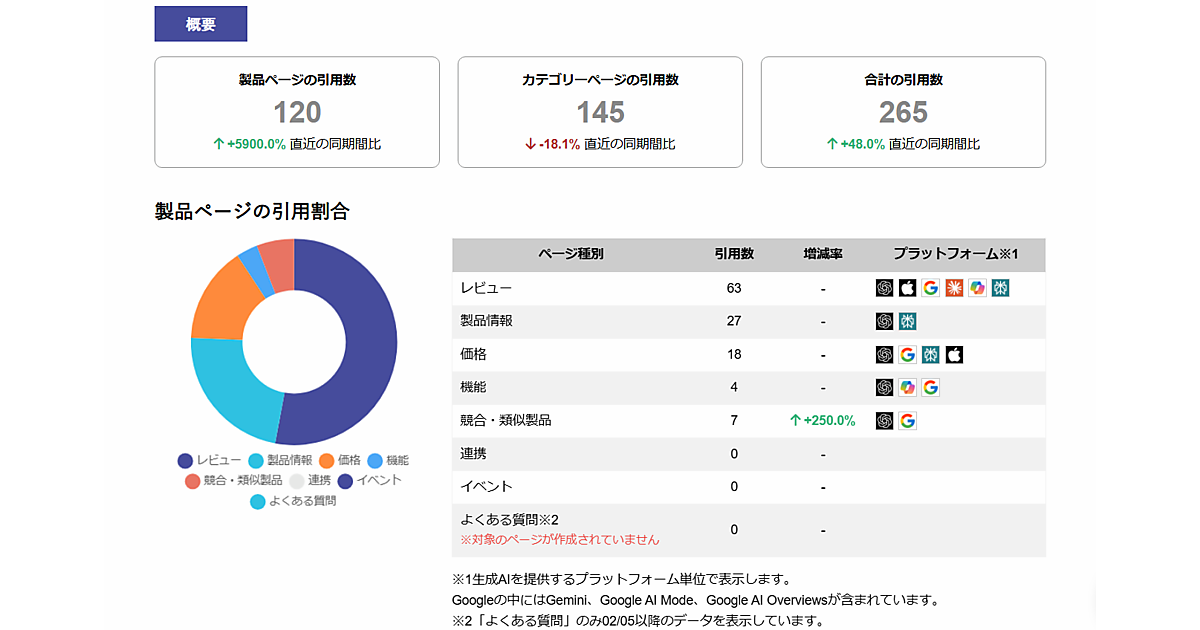Open the 製品ページの引用数 summary card
Image resolution: width=1200 pixels, height=630 pixels.
[x=297, y=112]
